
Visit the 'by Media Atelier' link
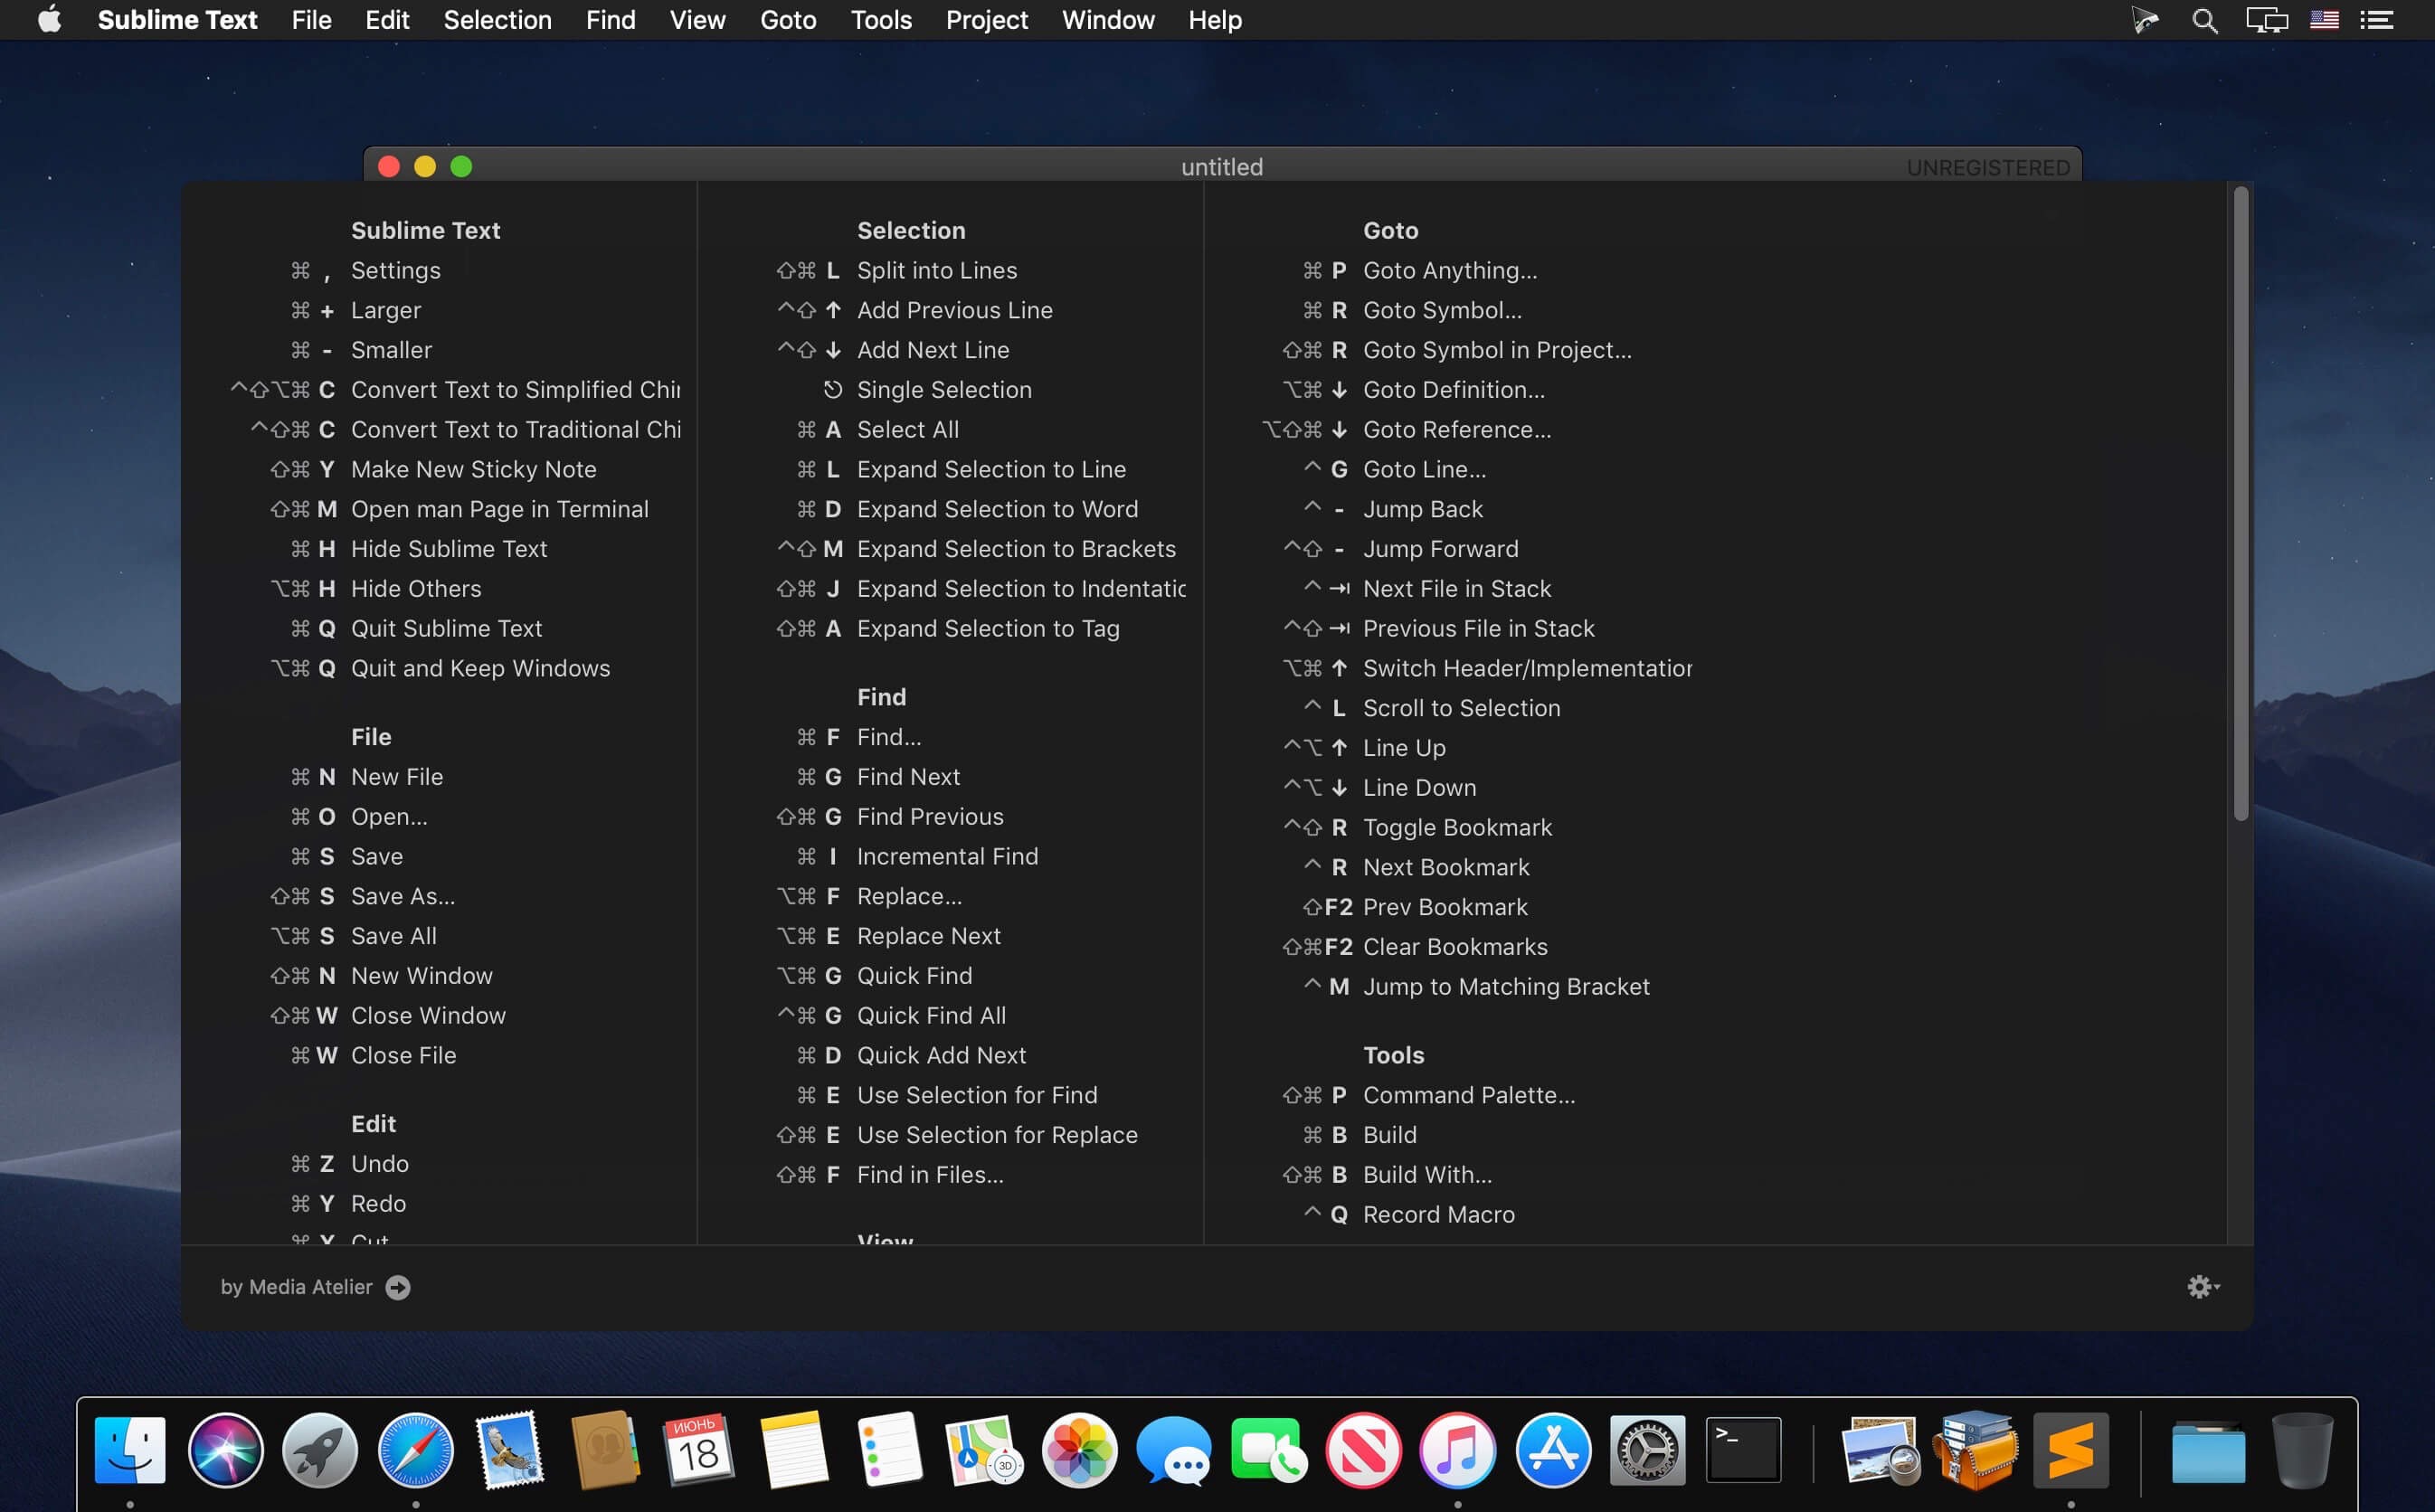[315, 1287]
